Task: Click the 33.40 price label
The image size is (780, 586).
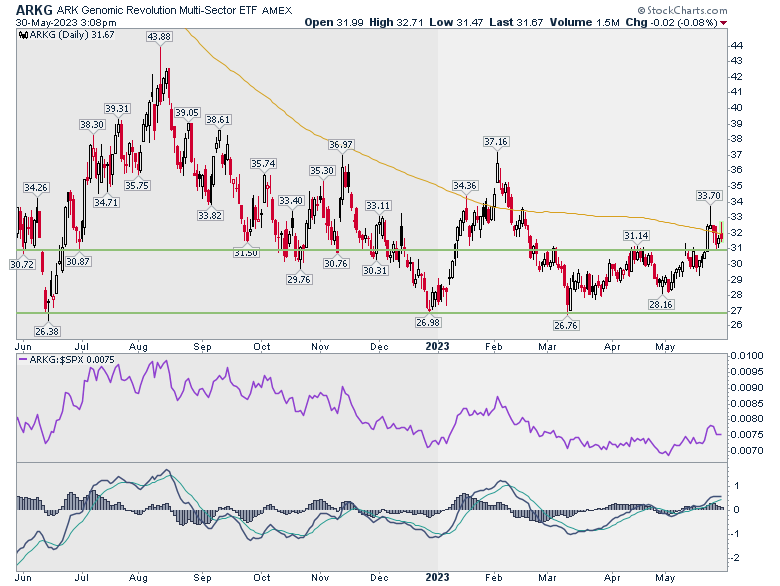Action: [291, 200]
